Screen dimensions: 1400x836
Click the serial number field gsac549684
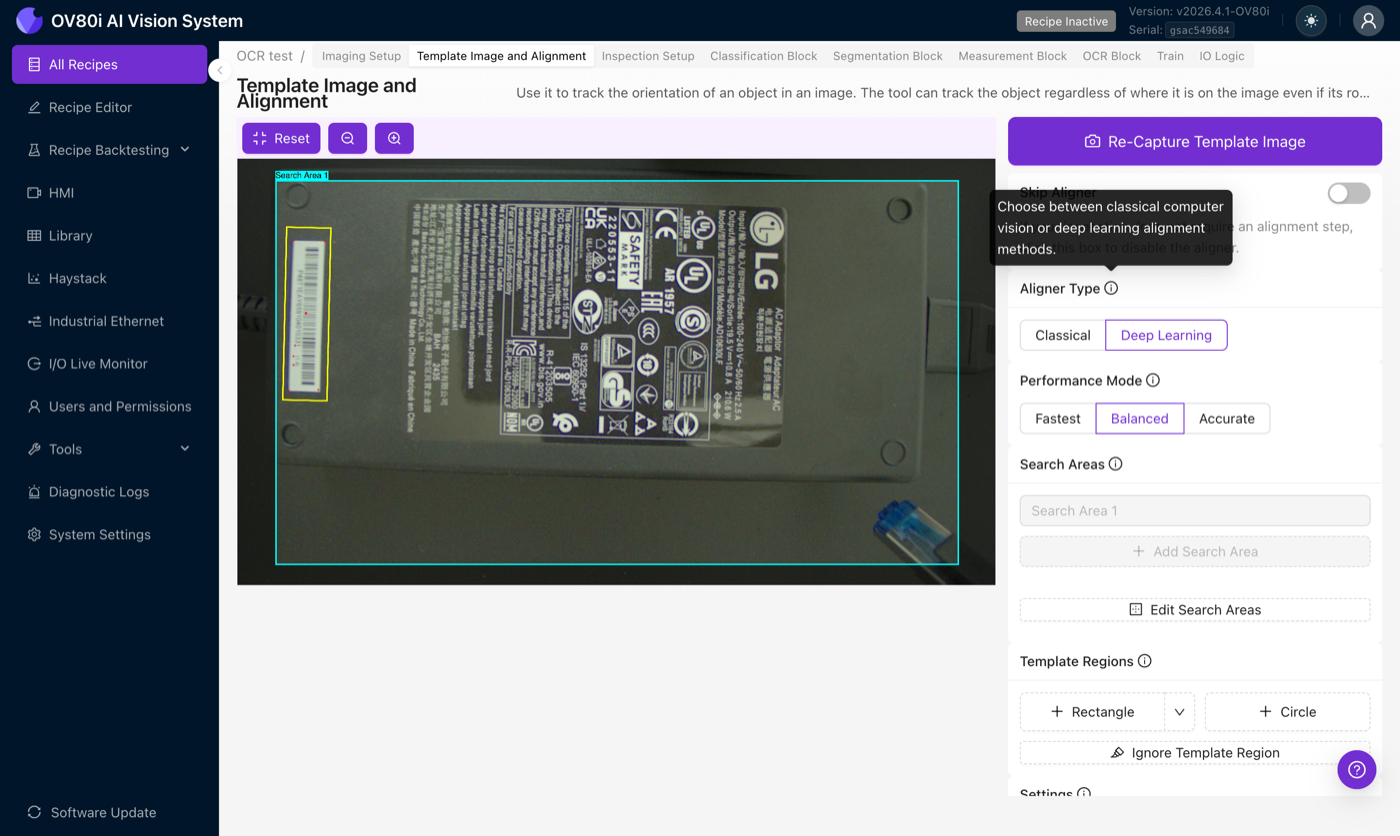point(1200,29)
